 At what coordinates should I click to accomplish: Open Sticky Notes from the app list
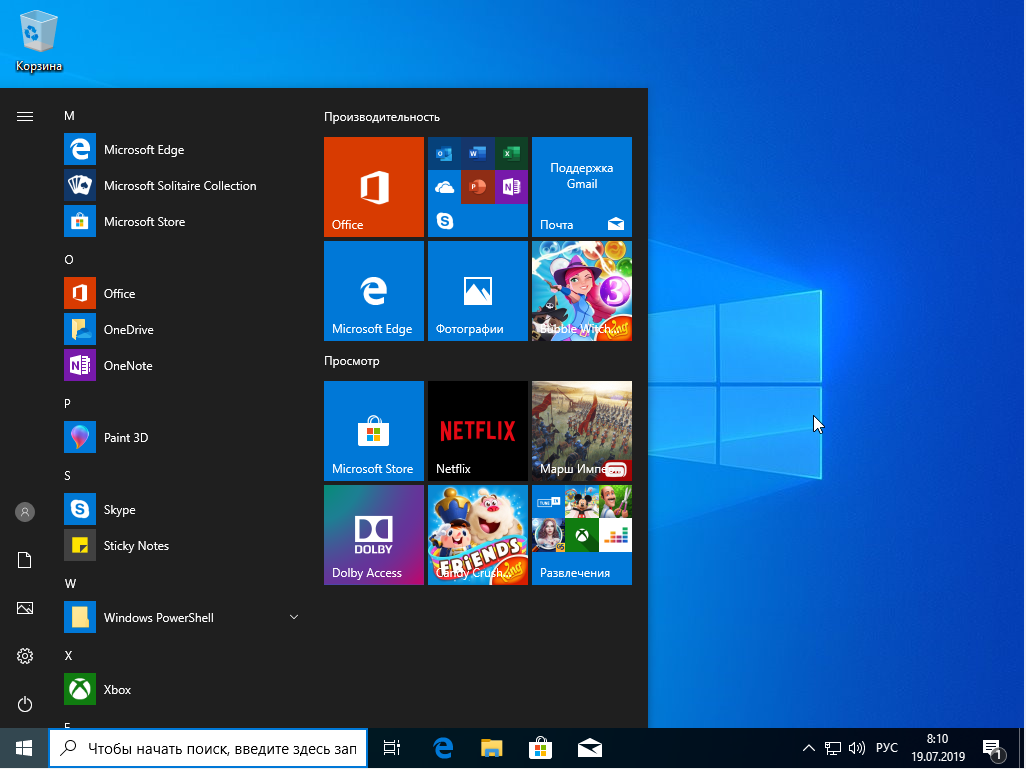pos(182,546)
